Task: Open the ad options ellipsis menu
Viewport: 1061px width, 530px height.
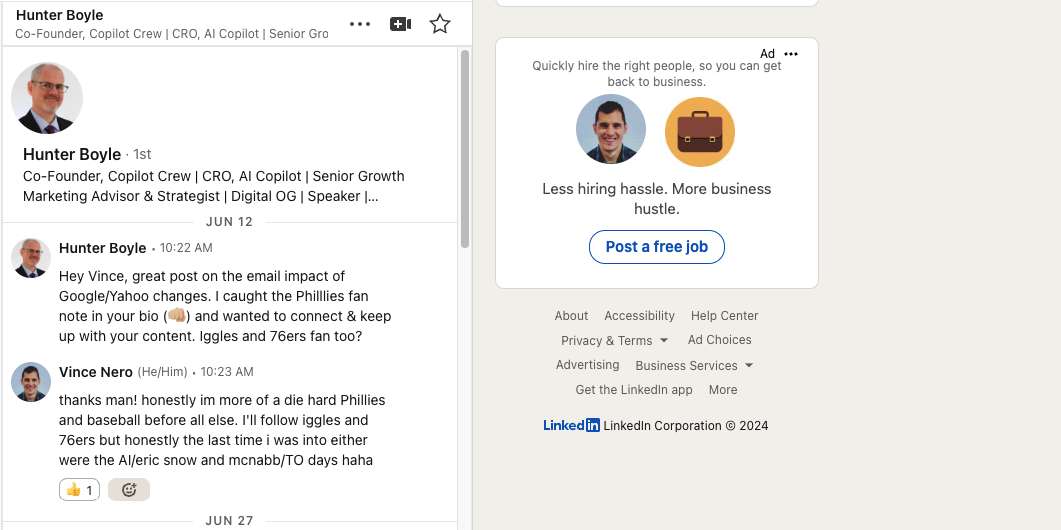Action: [792, 54]
